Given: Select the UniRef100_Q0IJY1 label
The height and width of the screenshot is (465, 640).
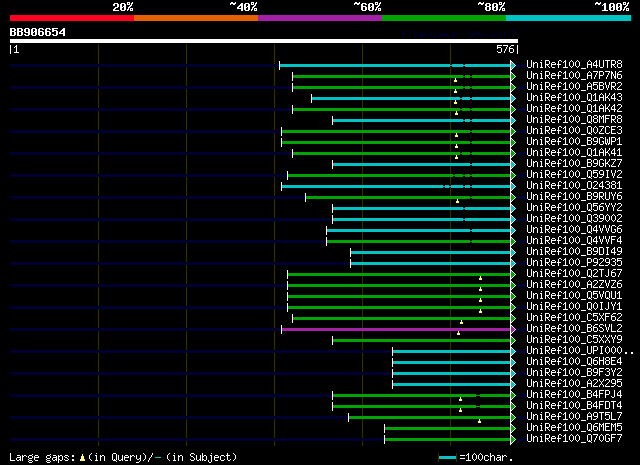Looking at the screenshot, I should click(574, 307).
